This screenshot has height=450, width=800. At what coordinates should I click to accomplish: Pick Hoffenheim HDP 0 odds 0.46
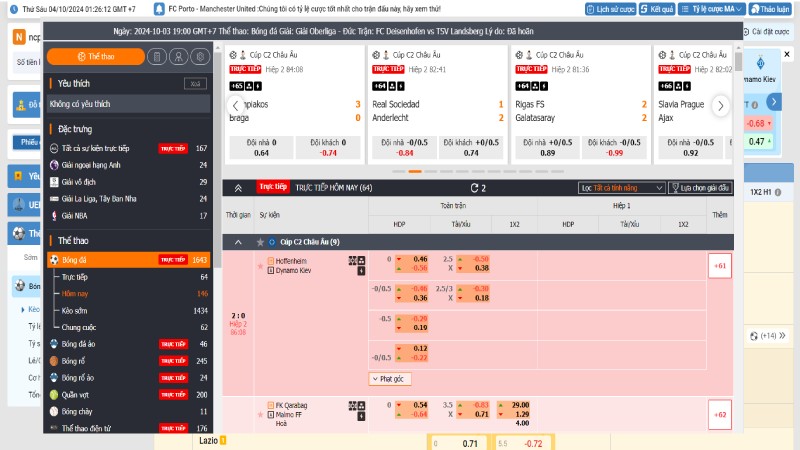pos(412,259)
